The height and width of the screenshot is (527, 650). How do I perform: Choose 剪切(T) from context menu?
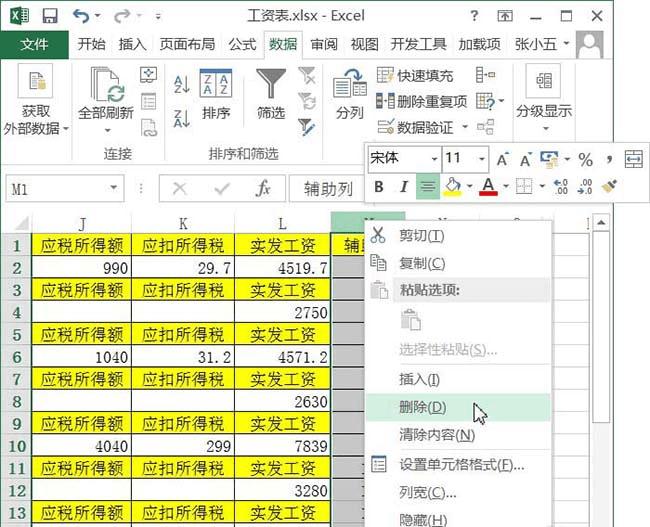point(458,236)
